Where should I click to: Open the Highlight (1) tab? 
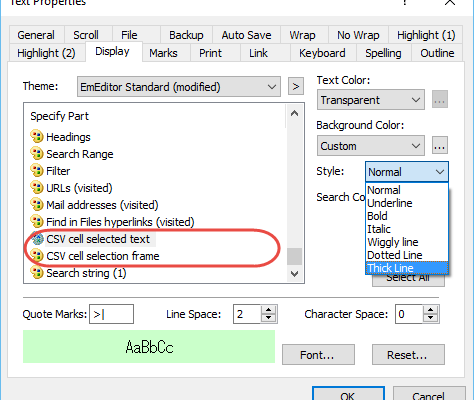pos(426,35)
